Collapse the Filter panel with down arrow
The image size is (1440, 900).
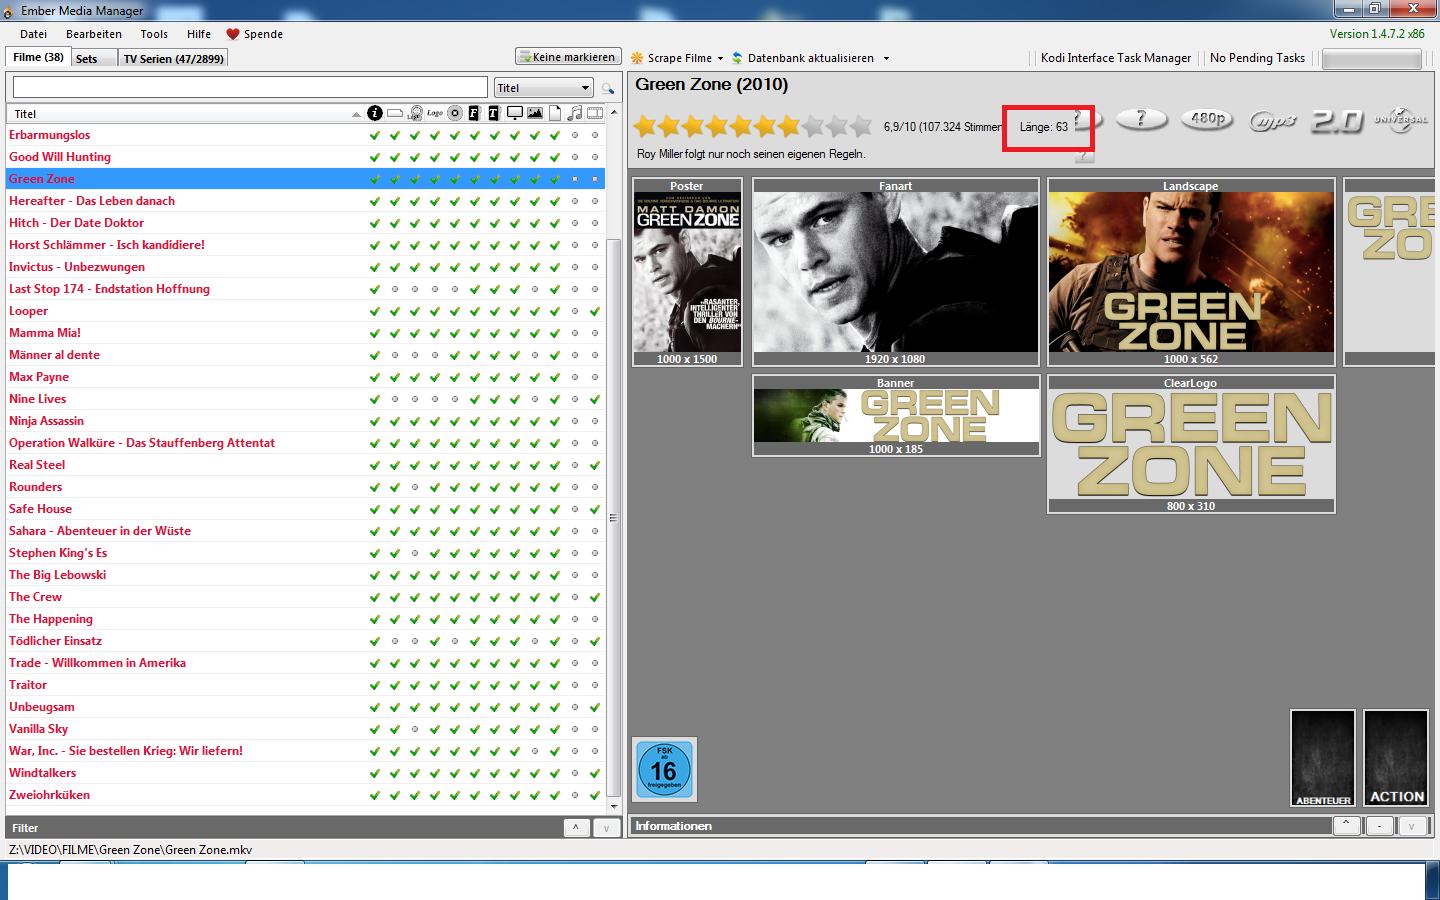[606, 827]
